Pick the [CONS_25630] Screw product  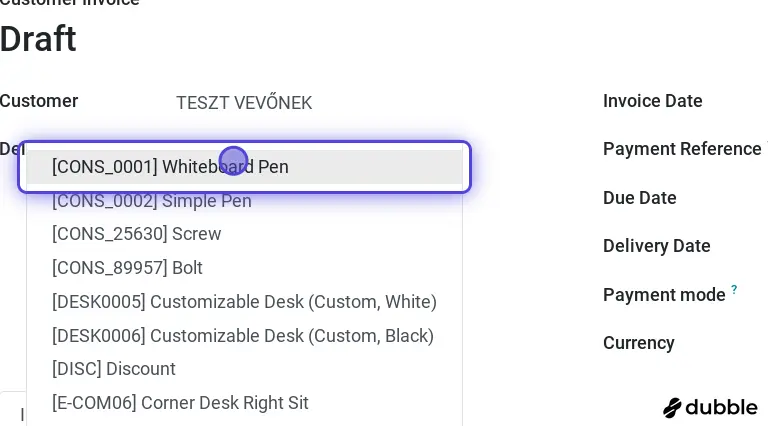click(x=137, y=234)
